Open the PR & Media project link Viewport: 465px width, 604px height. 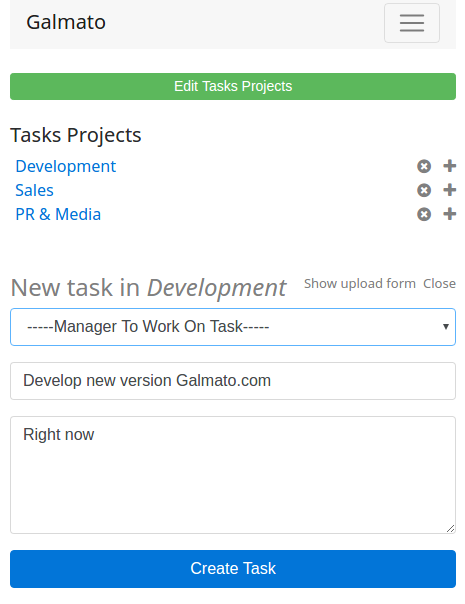coord(58,214)
